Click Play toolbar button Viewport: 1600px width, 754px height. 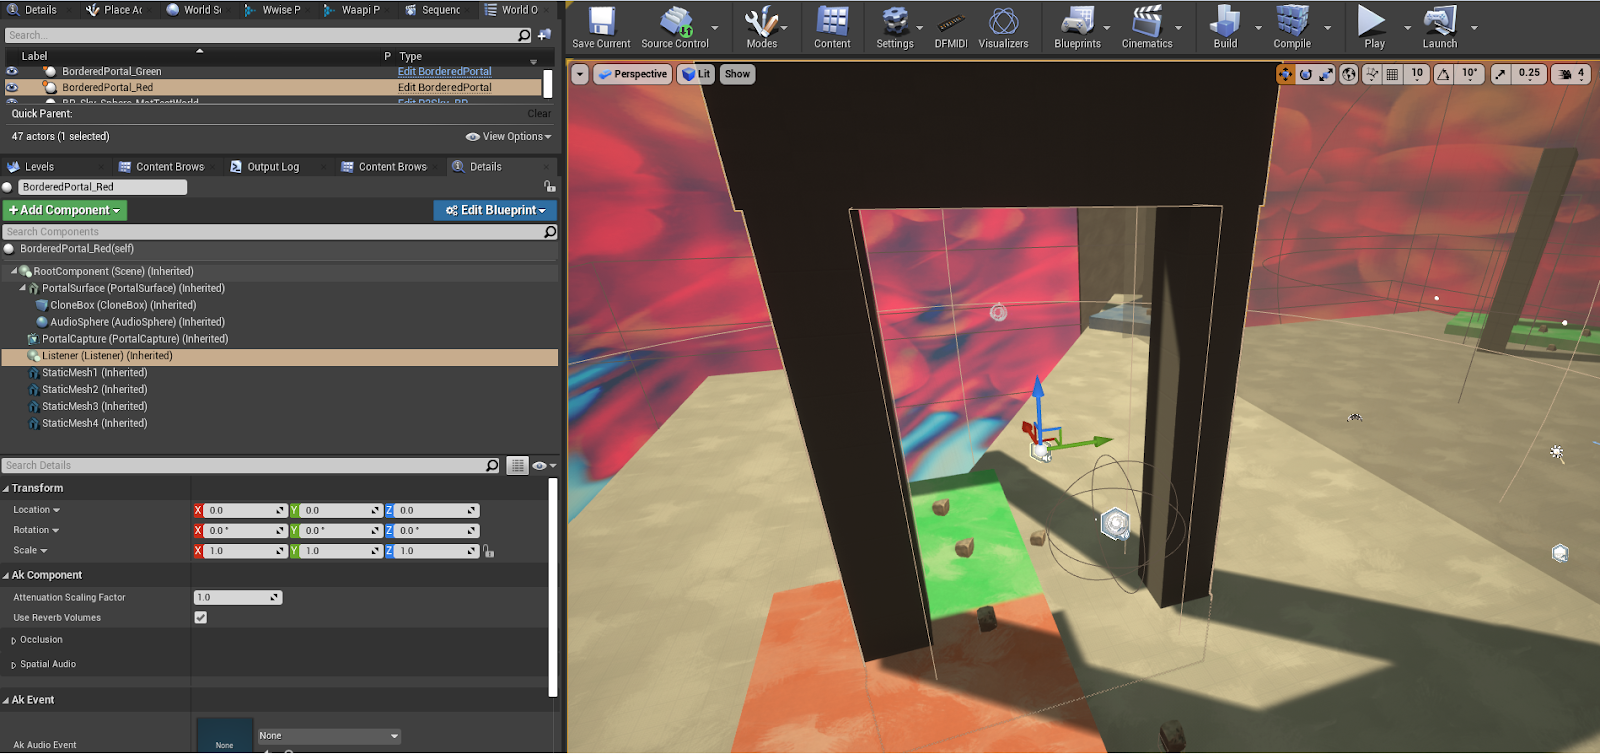tap(1374, 27)
